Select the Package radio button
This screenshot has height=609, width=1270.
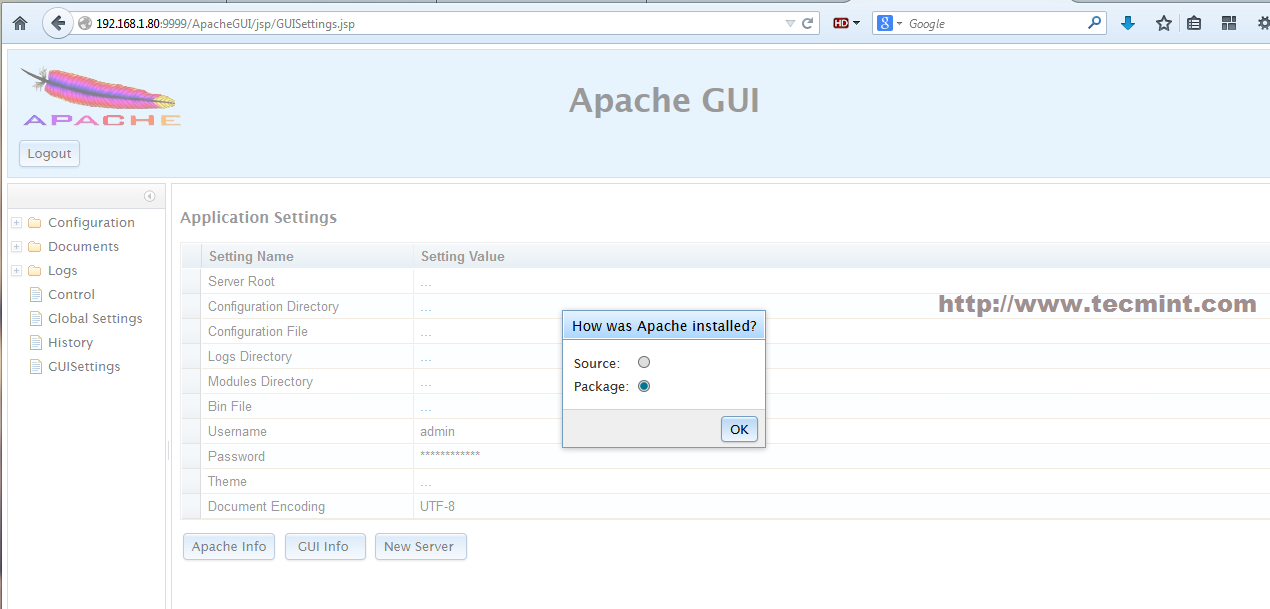pos(644,386)
